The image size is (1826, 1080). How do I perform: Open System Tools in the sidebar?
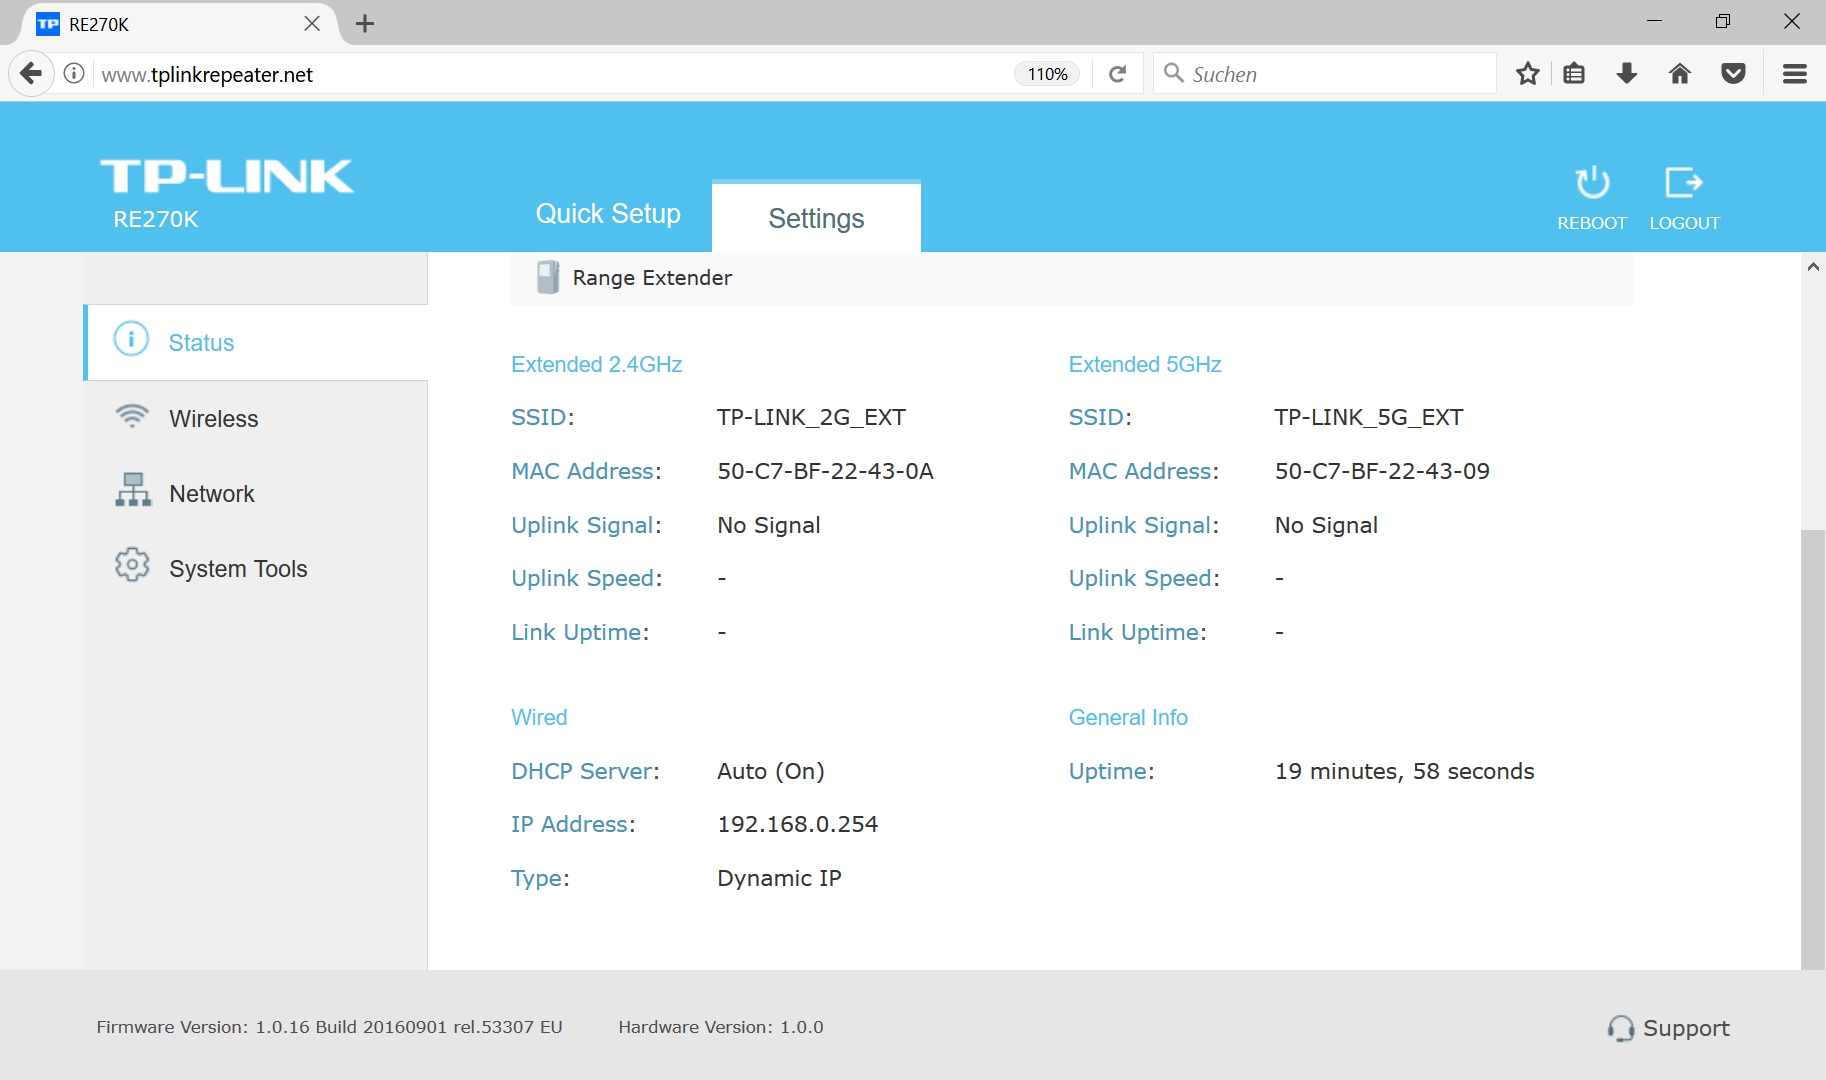point(238,569)
